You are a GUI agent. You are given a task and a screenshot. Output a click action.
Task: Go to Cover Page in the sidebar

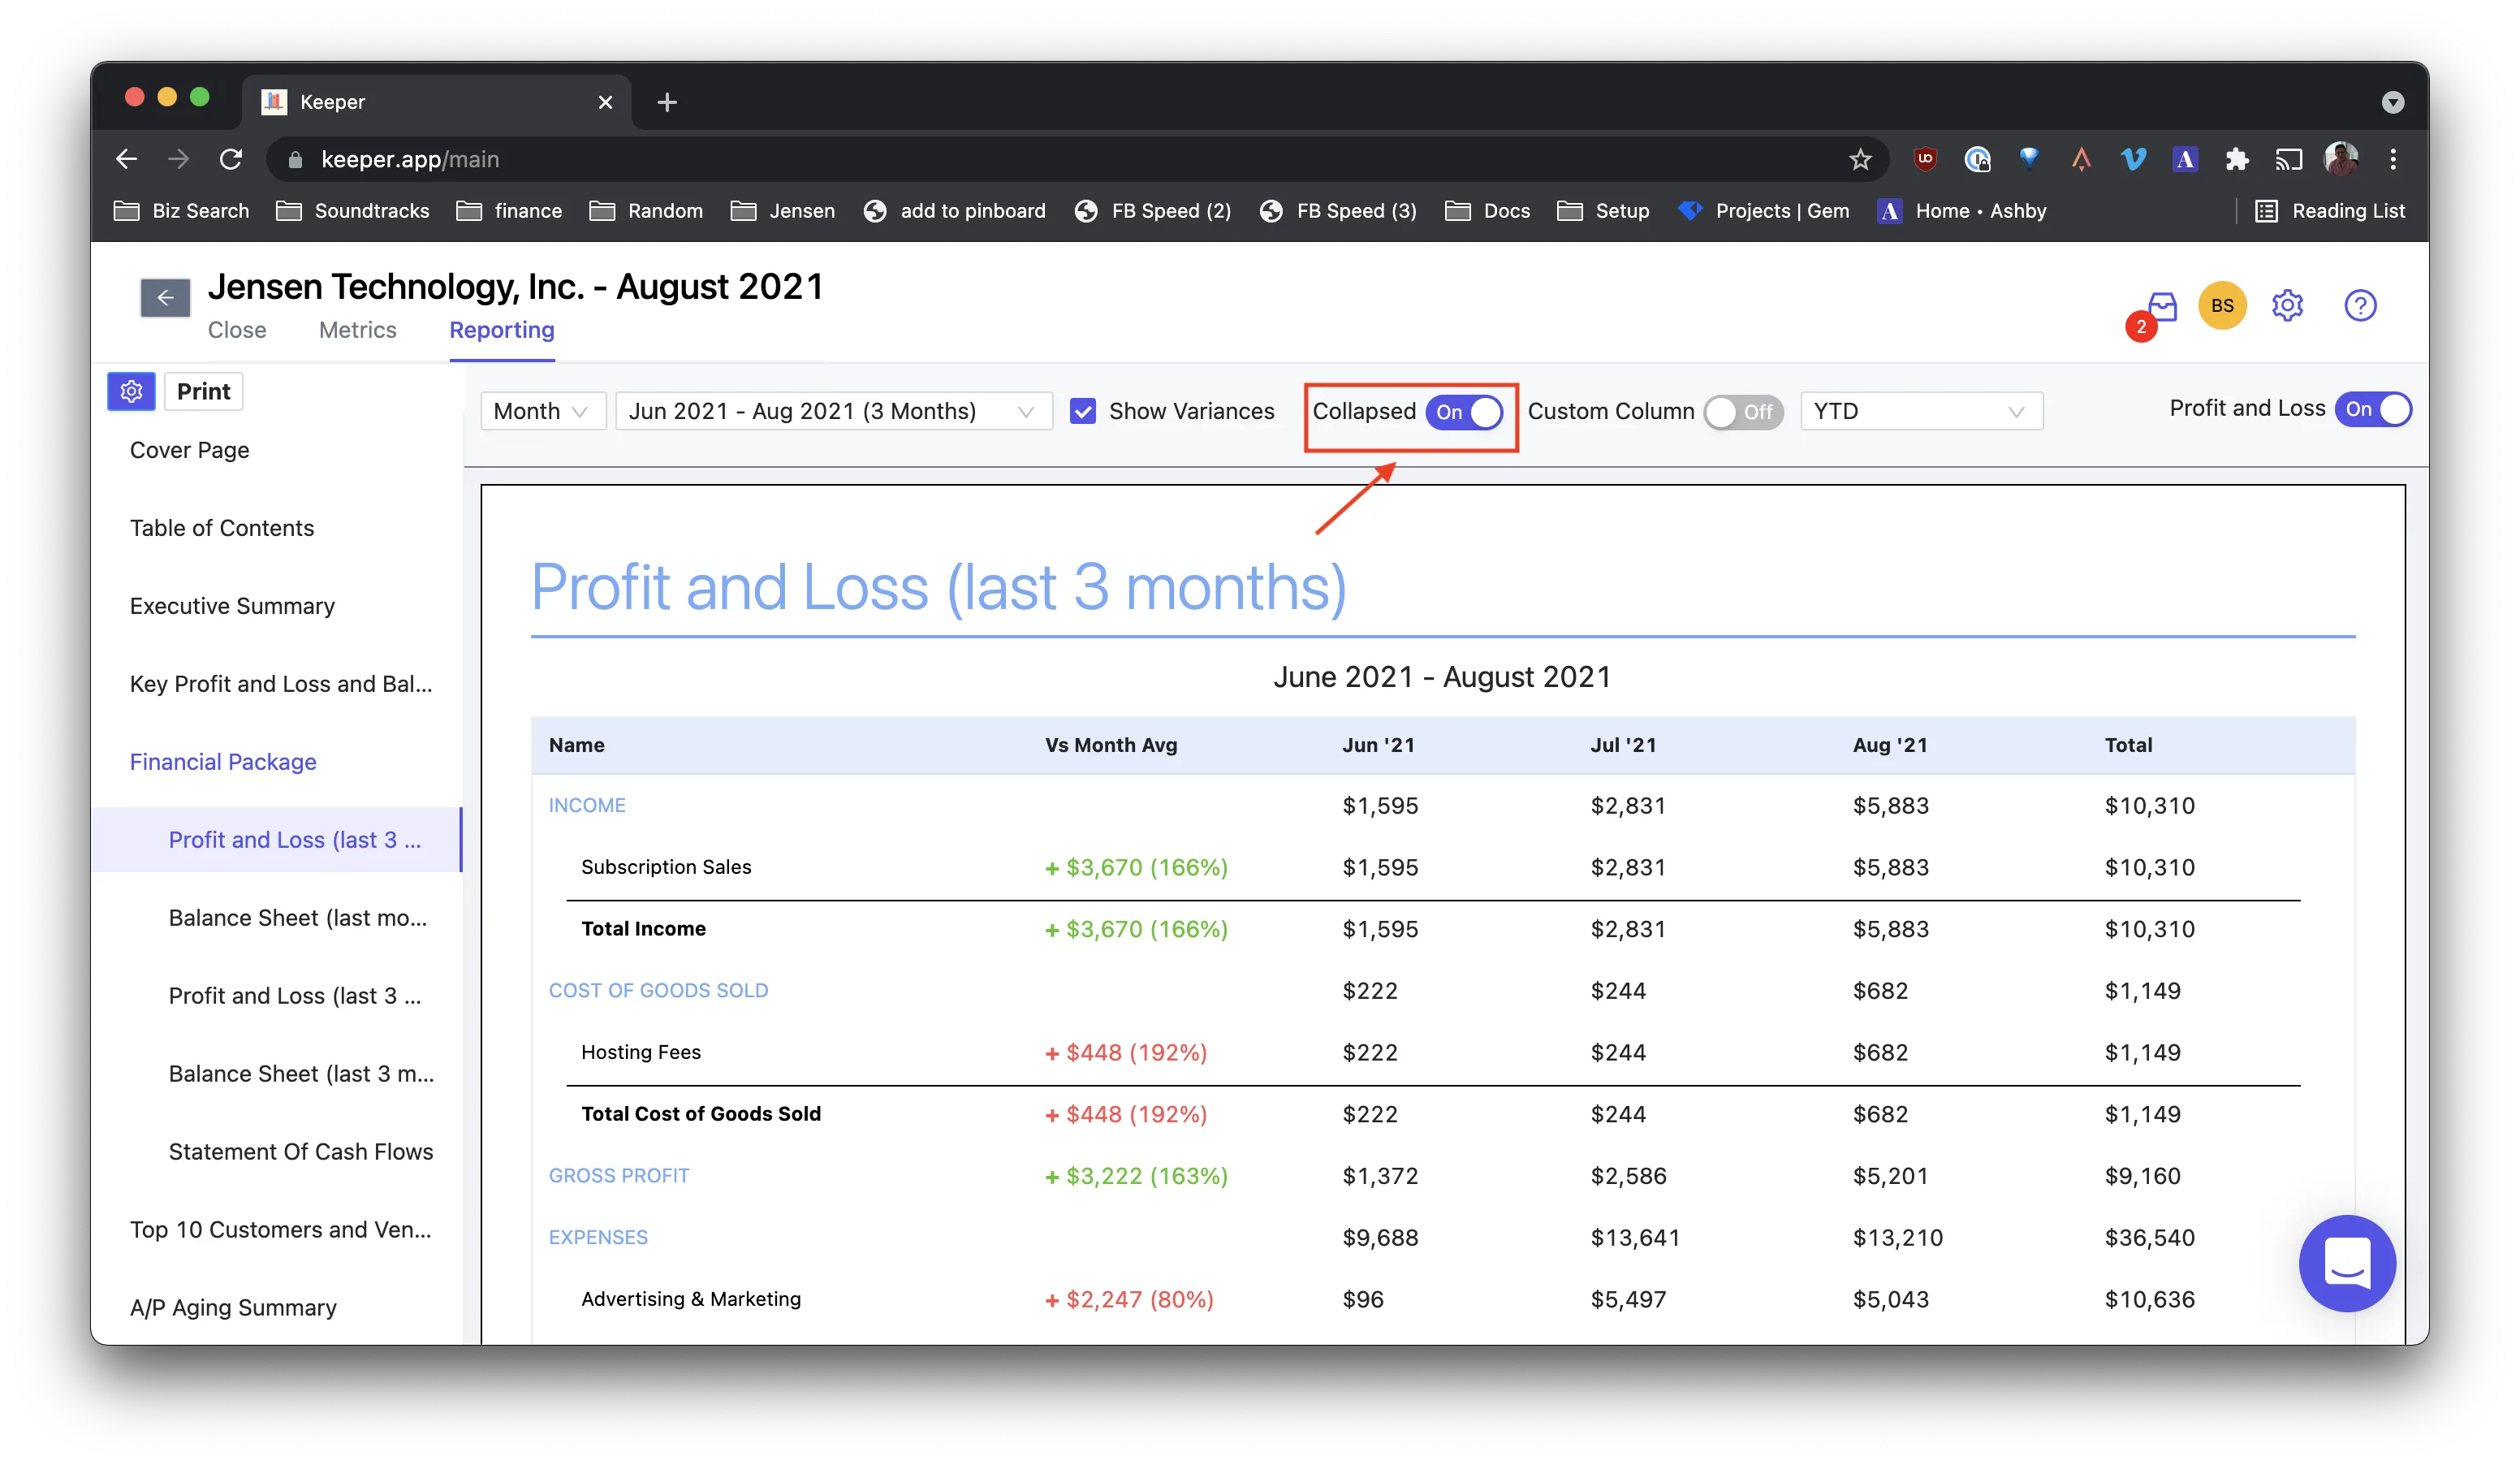point(190,450)
